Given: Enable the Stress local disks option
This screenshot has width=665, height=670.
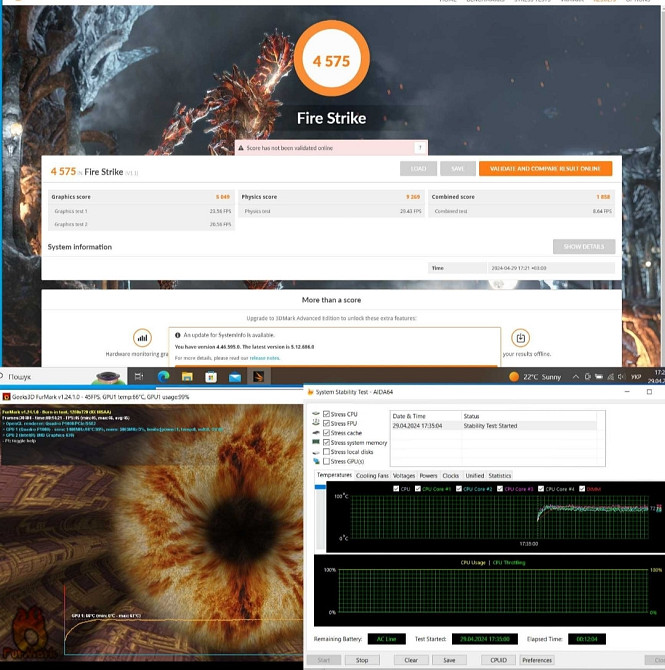Looking at the screenshot, I should pyautogui.click(x=327, y=452).
